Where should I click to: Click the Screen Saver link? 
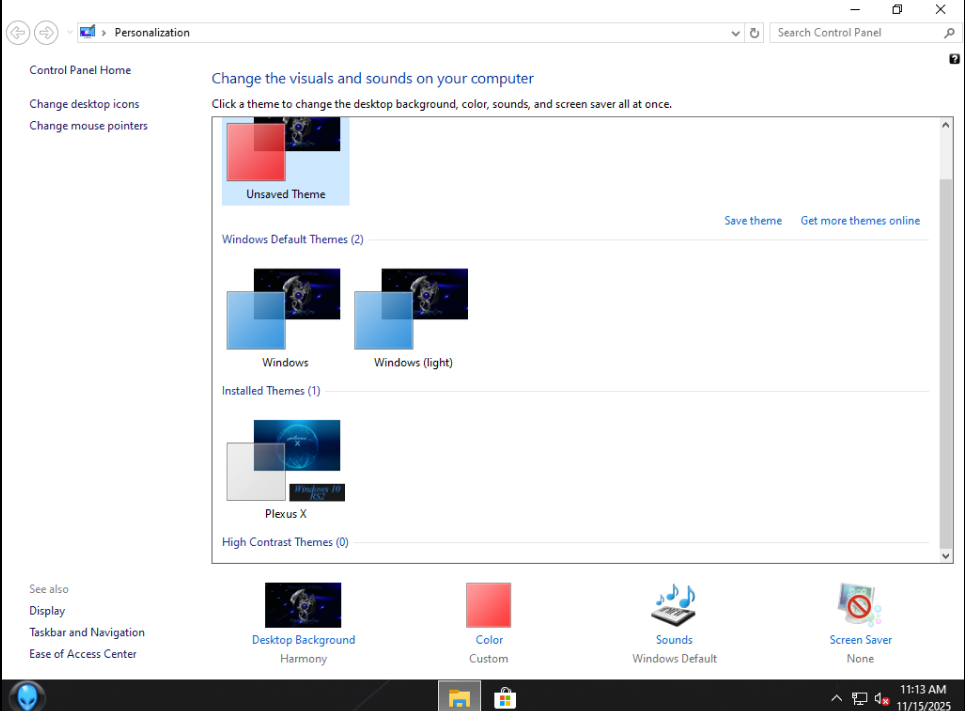click(x=860, y=640)
